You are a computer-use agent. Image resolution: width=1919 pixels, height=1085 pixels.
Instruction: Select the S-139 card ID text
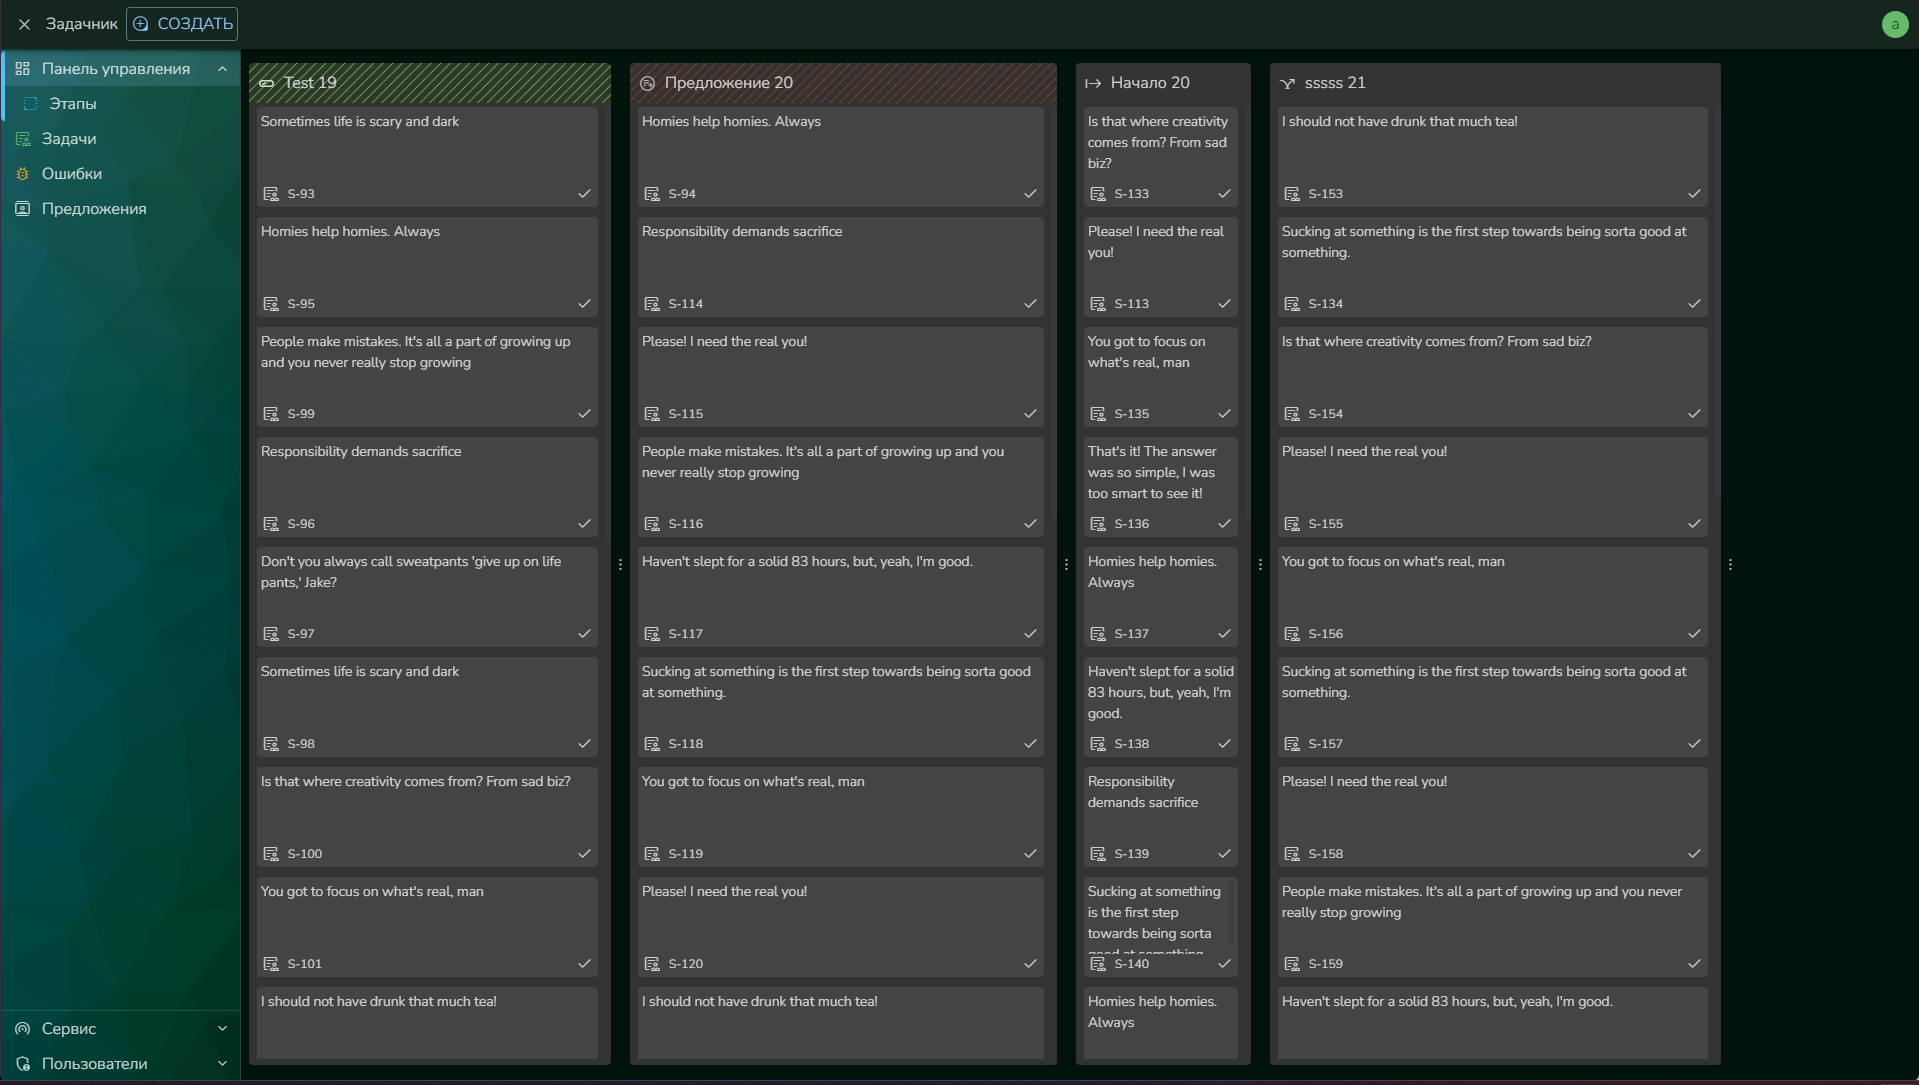1131,854
